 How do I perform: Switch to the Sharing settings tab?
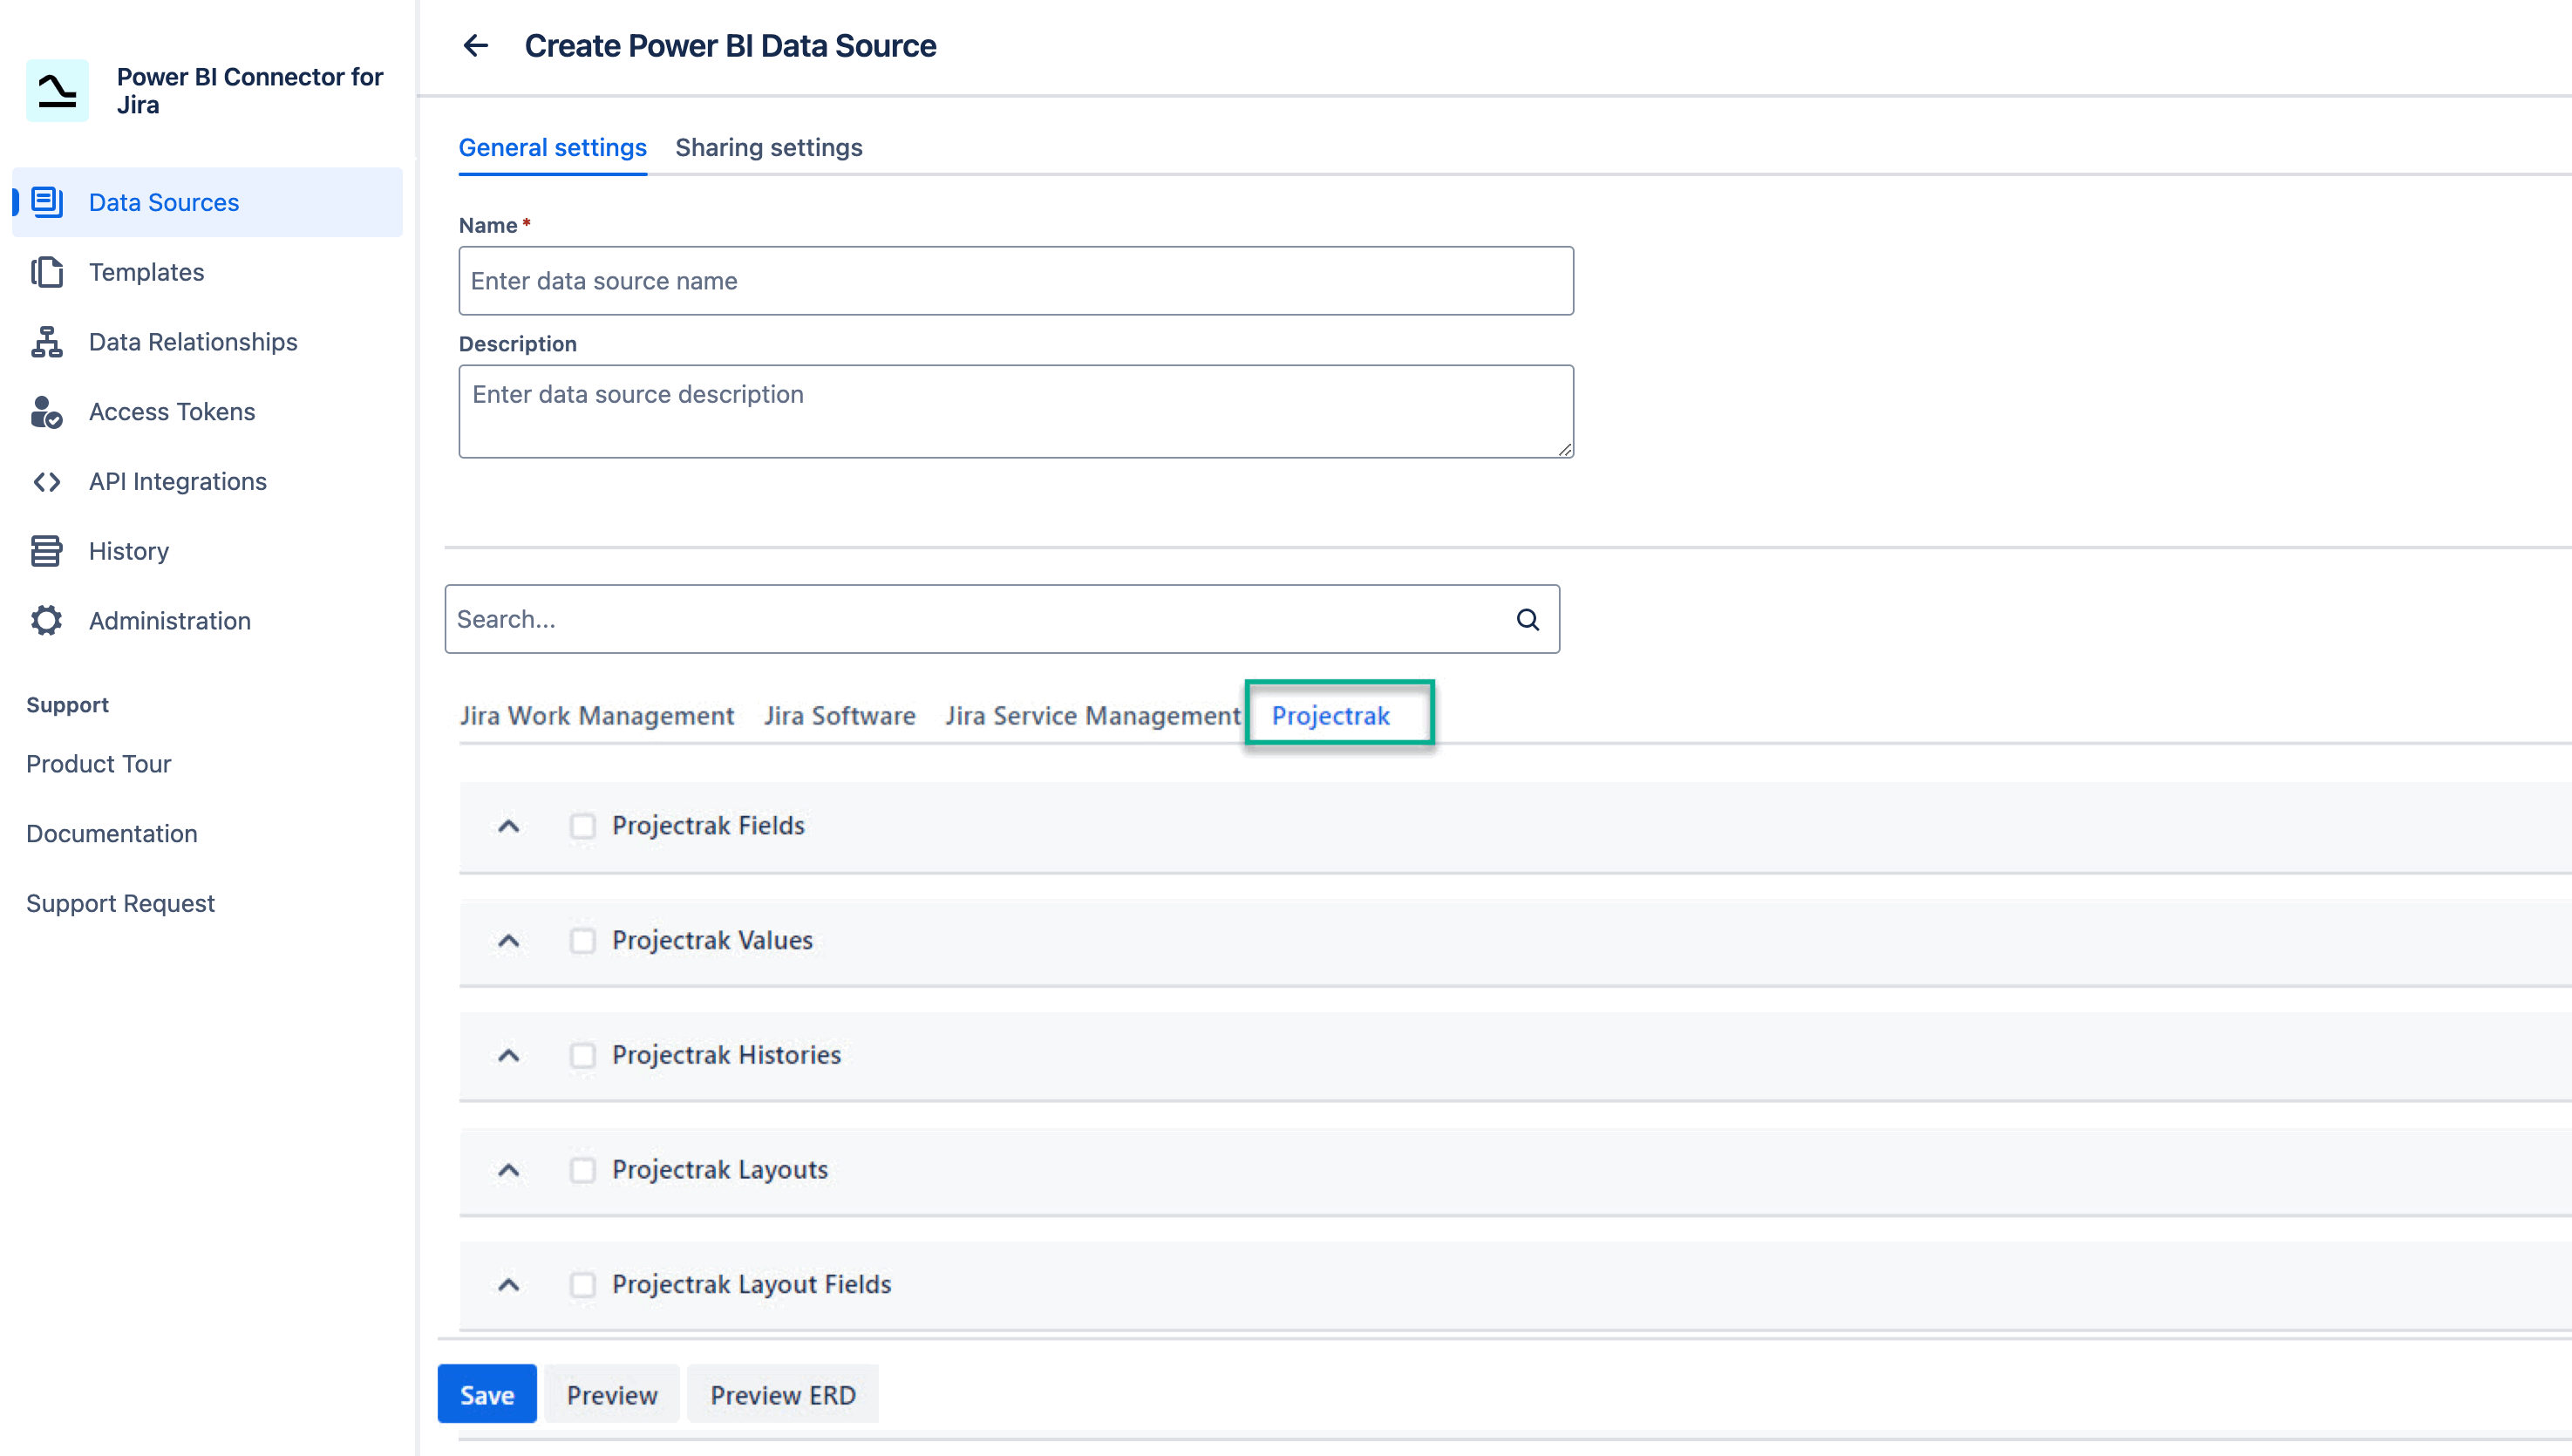click(768, 147)
